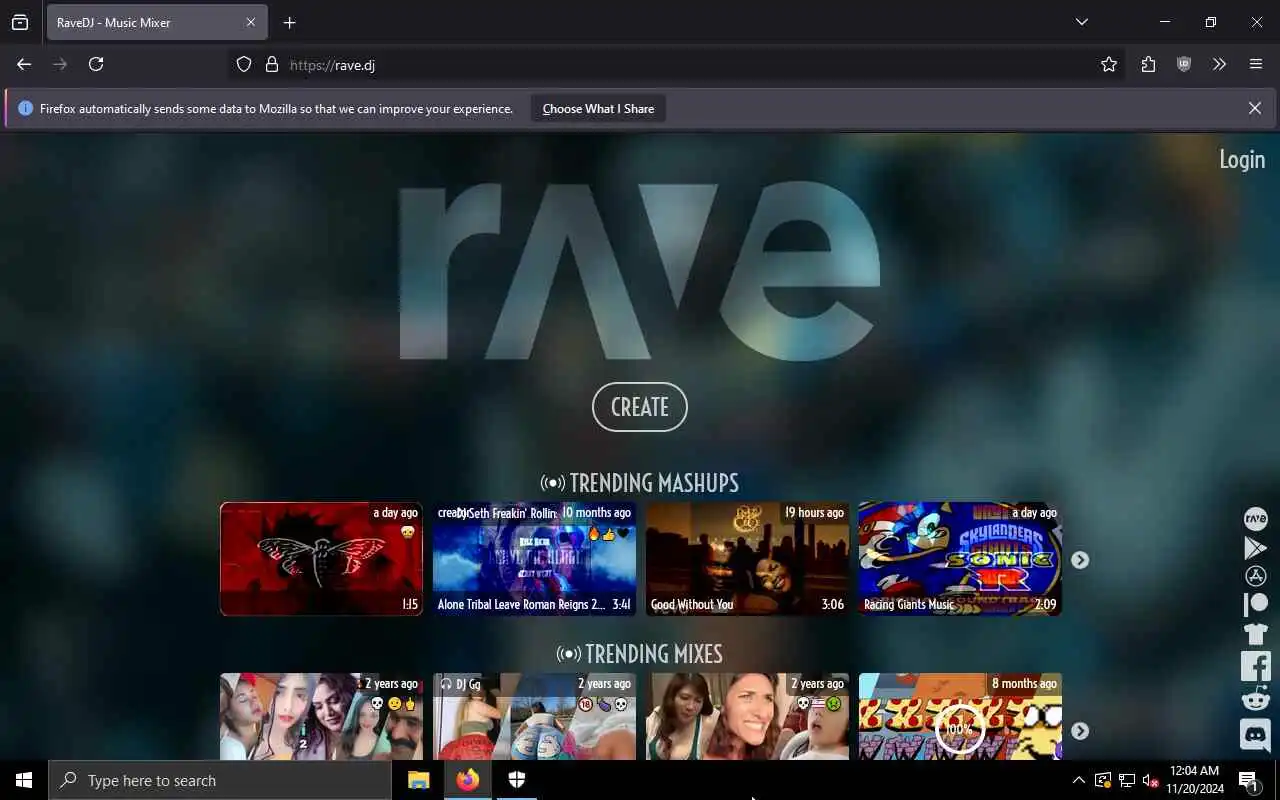Click the information icon in notification bar
The height and width of the screenshot is (800, 1280).
pos(25,108)
